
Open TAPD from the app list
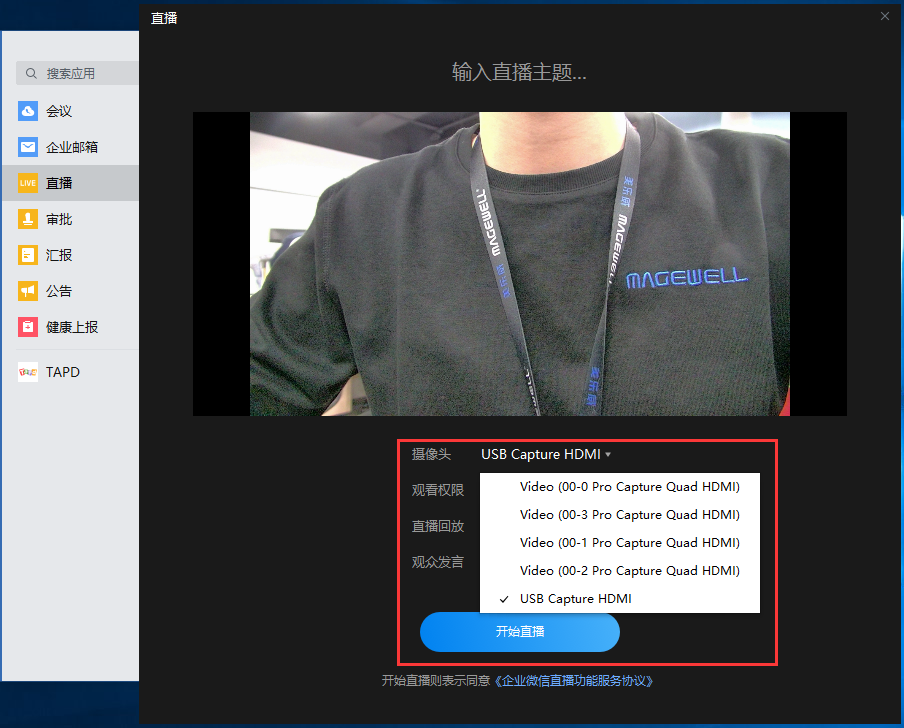[70, 372]
